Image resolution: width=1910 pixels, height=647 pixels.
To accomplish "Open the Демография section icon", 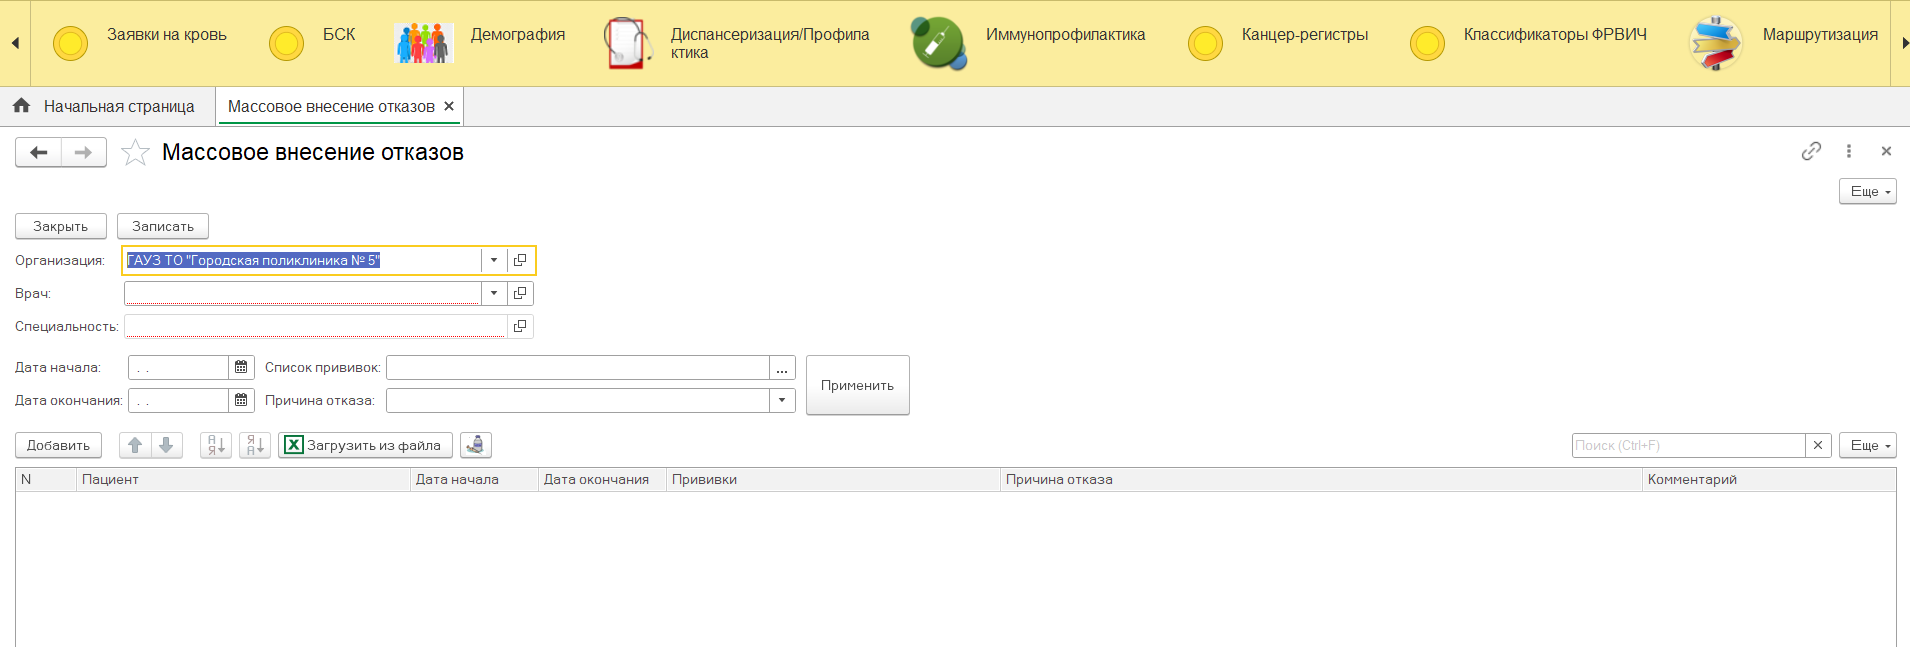I will click(424, 43).
